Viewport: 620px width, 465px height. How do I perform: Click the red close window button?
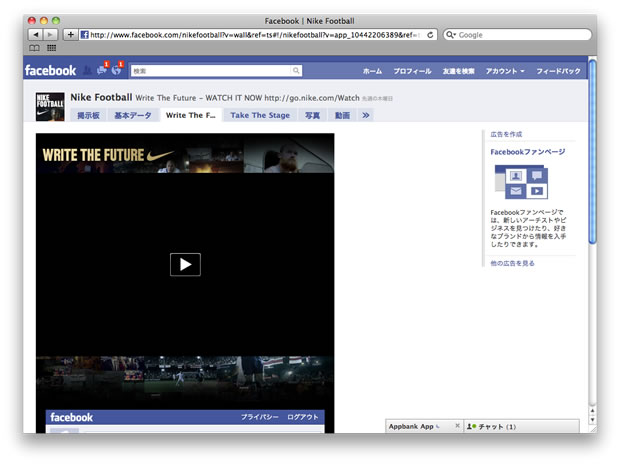pos(32,21)
